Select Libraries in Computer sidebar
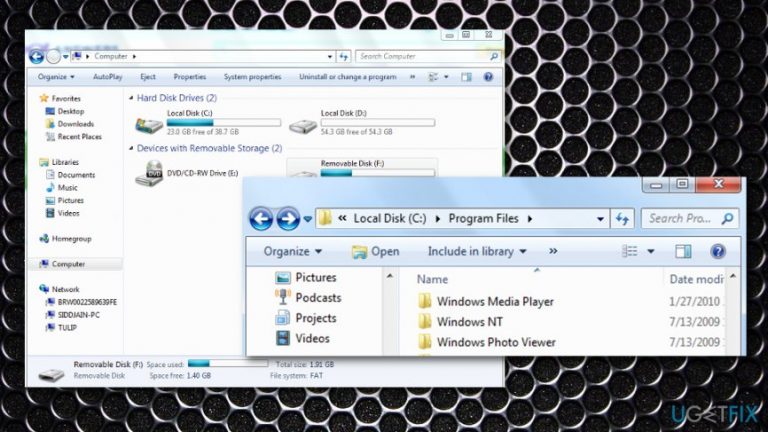 click(59, 162)
